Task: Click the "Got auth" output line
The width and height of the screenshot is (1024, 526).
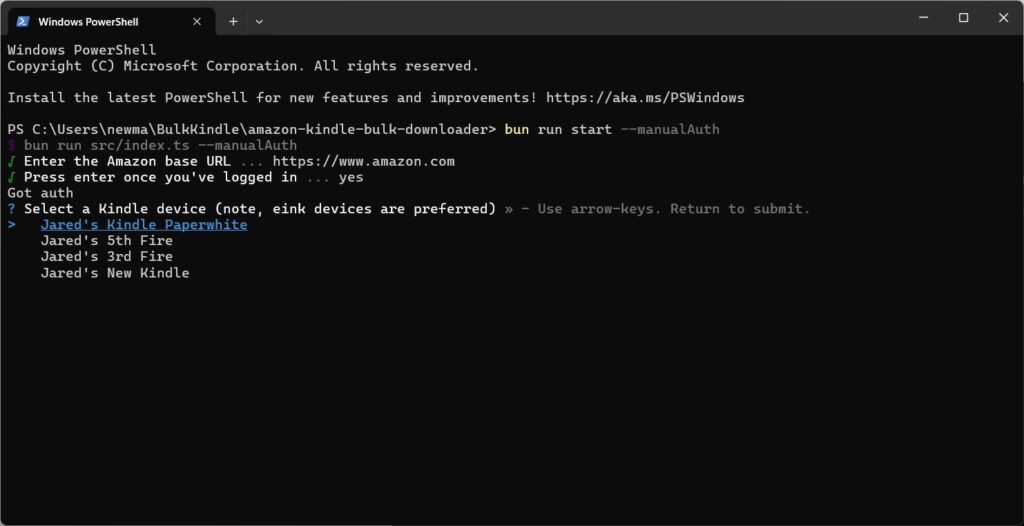Action: click(40, 193)
